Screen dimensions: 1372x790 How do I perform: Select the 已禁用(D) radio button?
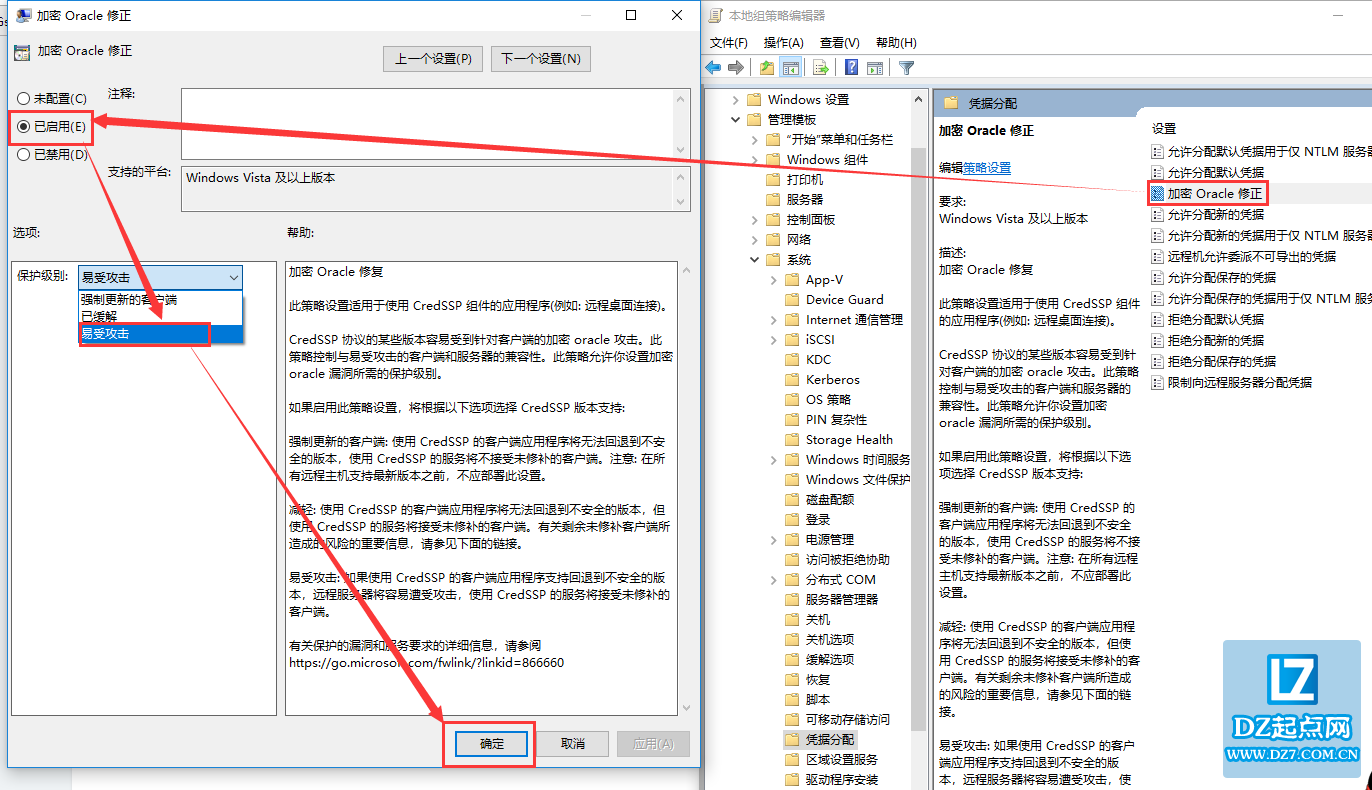24,154
